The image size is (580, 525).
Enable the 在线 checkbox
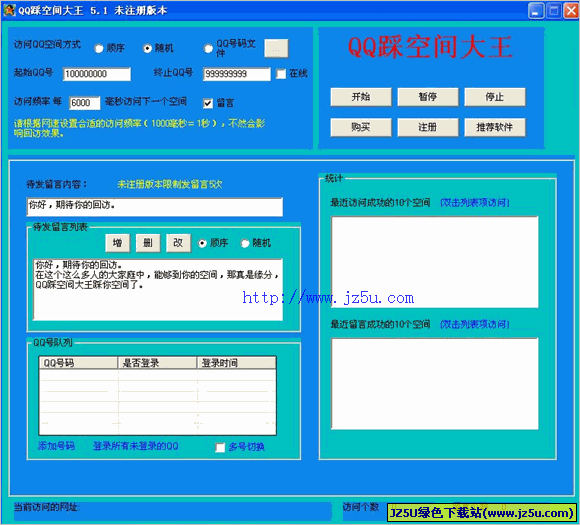pyautogui.click(x=281, y=74)
